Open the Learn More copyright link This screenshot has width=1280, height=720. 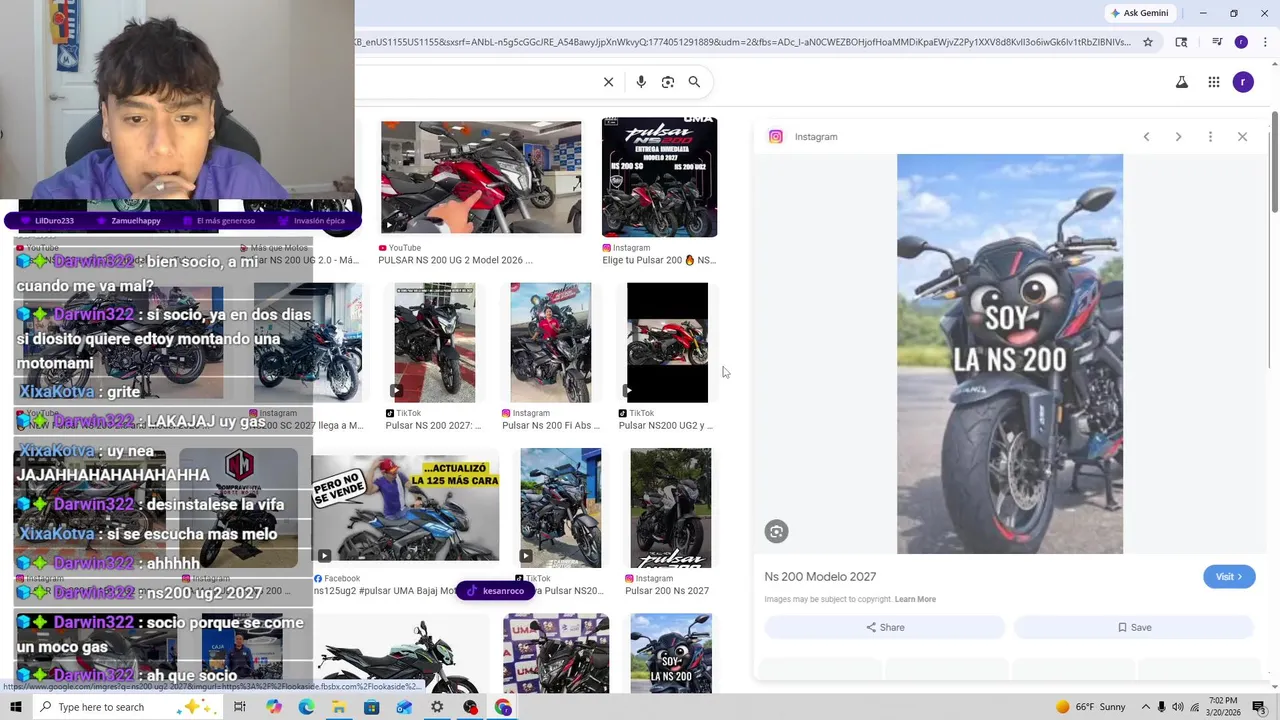coord(915,599)
